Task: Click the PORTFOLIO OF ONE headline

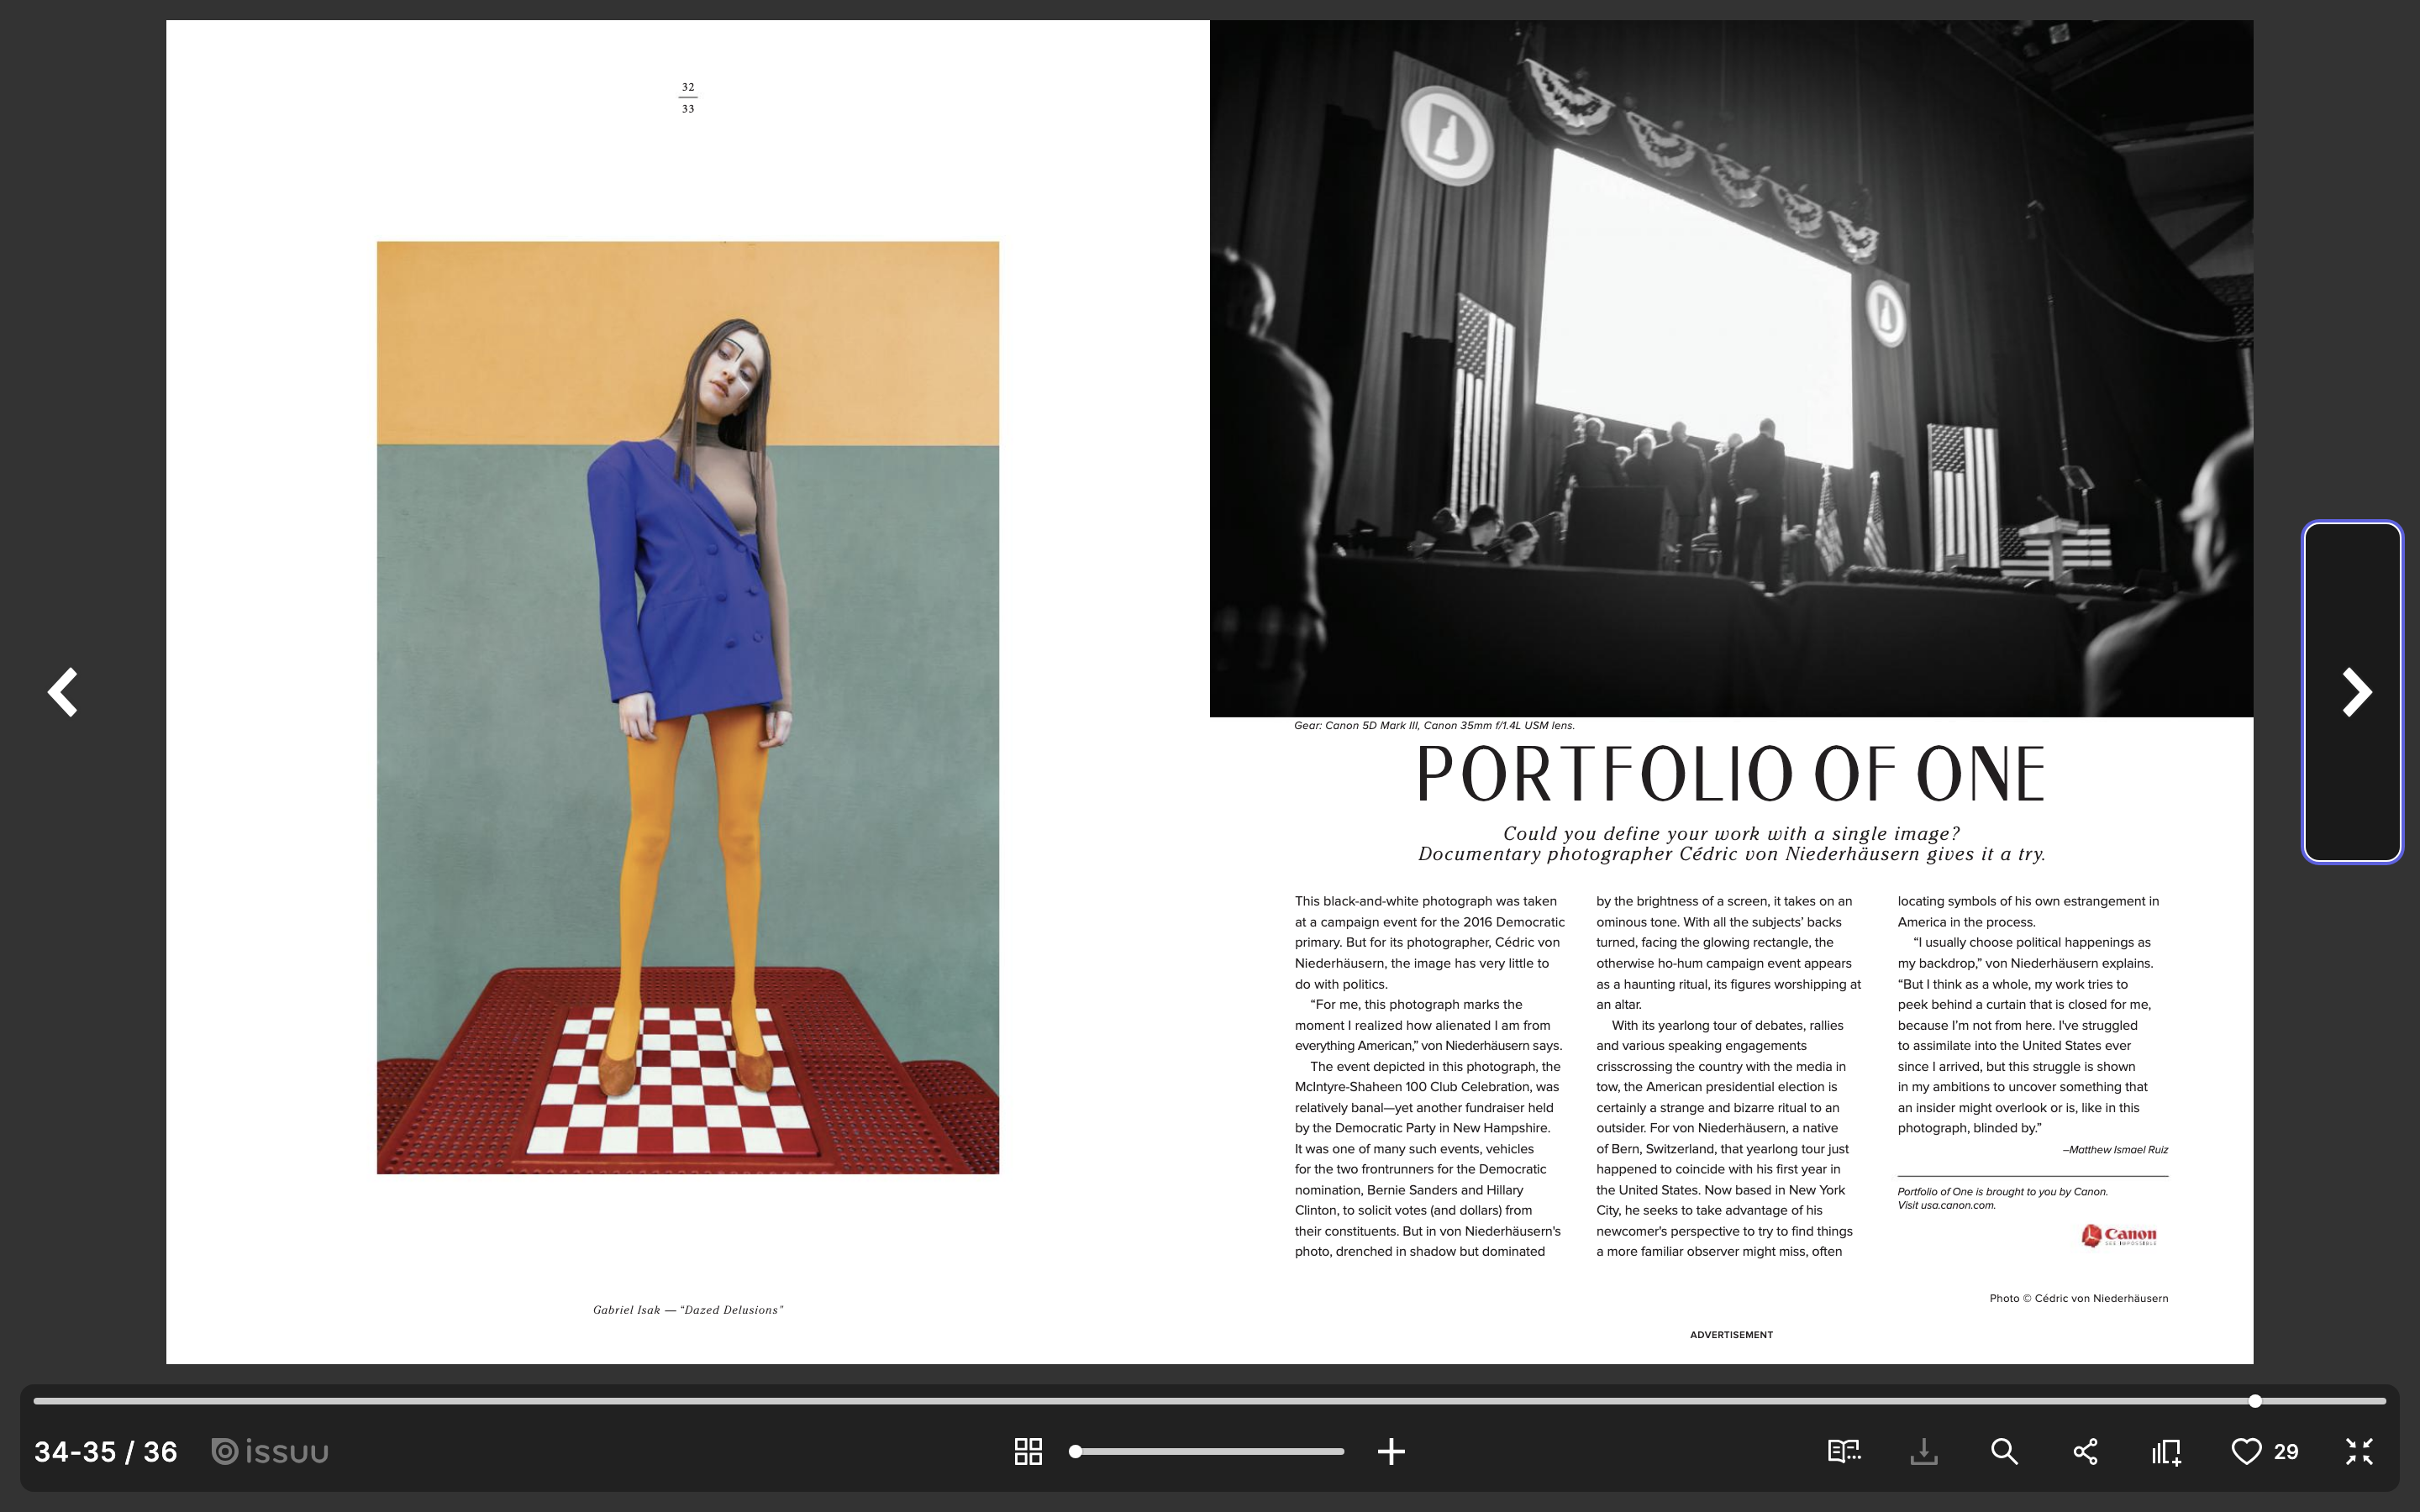Action: click(x=1731, y=774)
